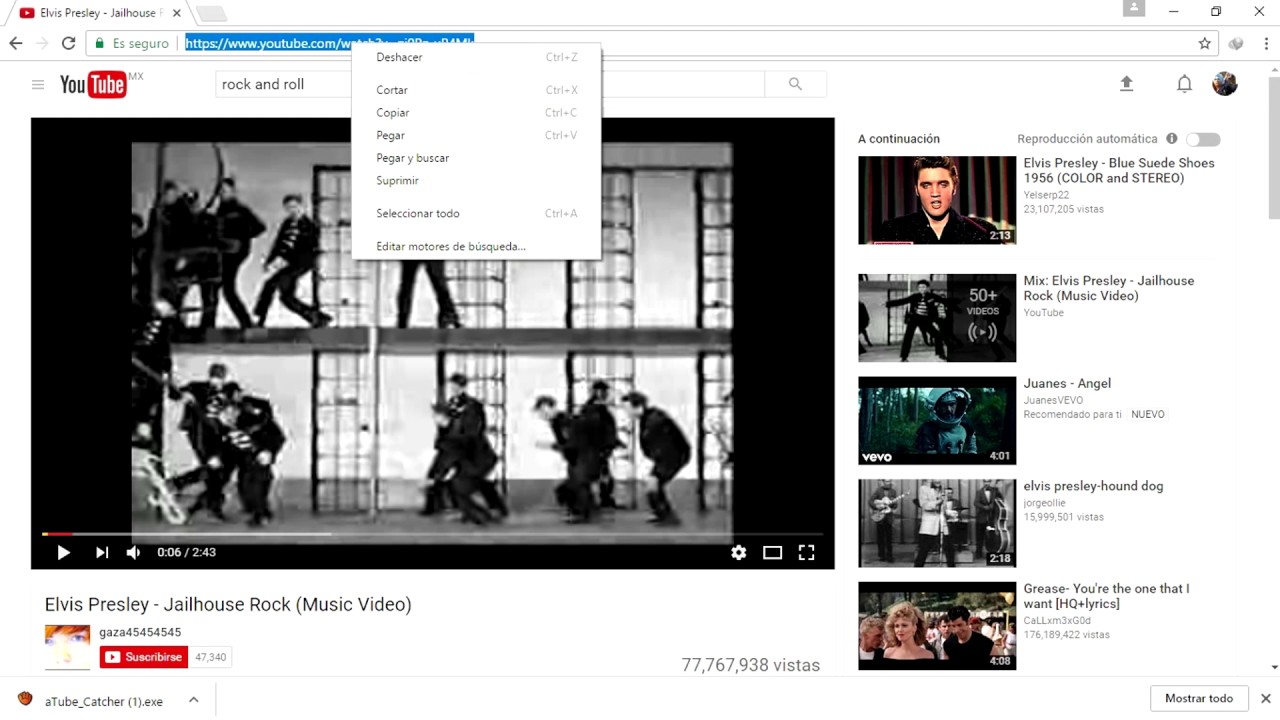
Task: Click the 47,340 subscriber count
Action: pyautogui.click(x=210, y=657)
